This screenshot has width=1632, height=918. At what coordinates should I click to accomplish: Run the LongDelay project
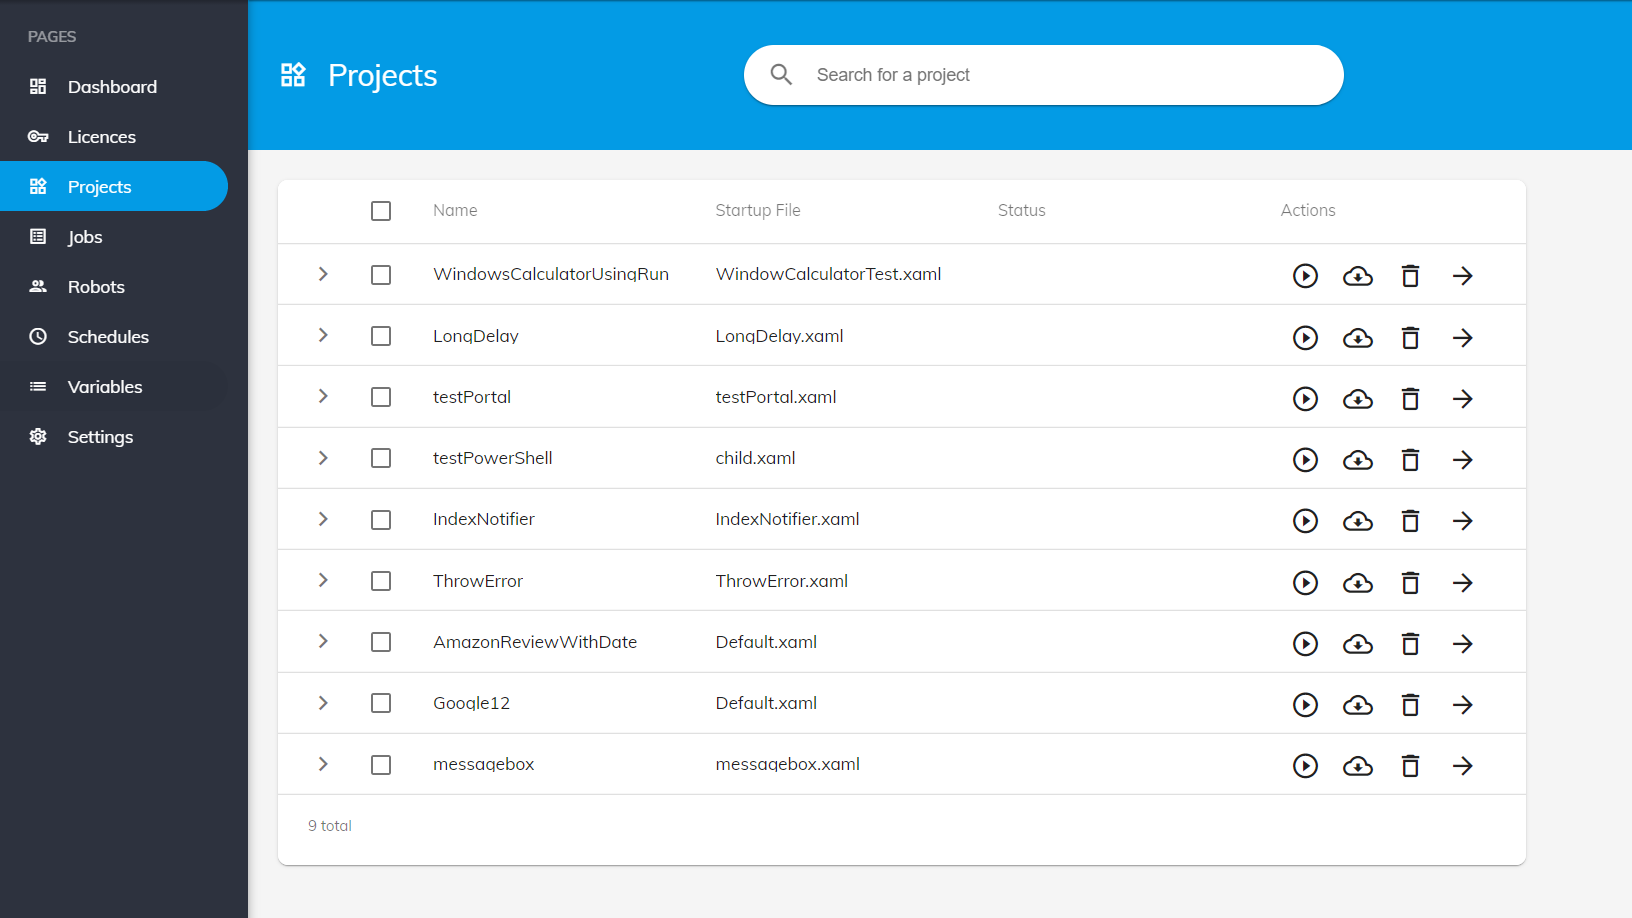pos(1305,338)
